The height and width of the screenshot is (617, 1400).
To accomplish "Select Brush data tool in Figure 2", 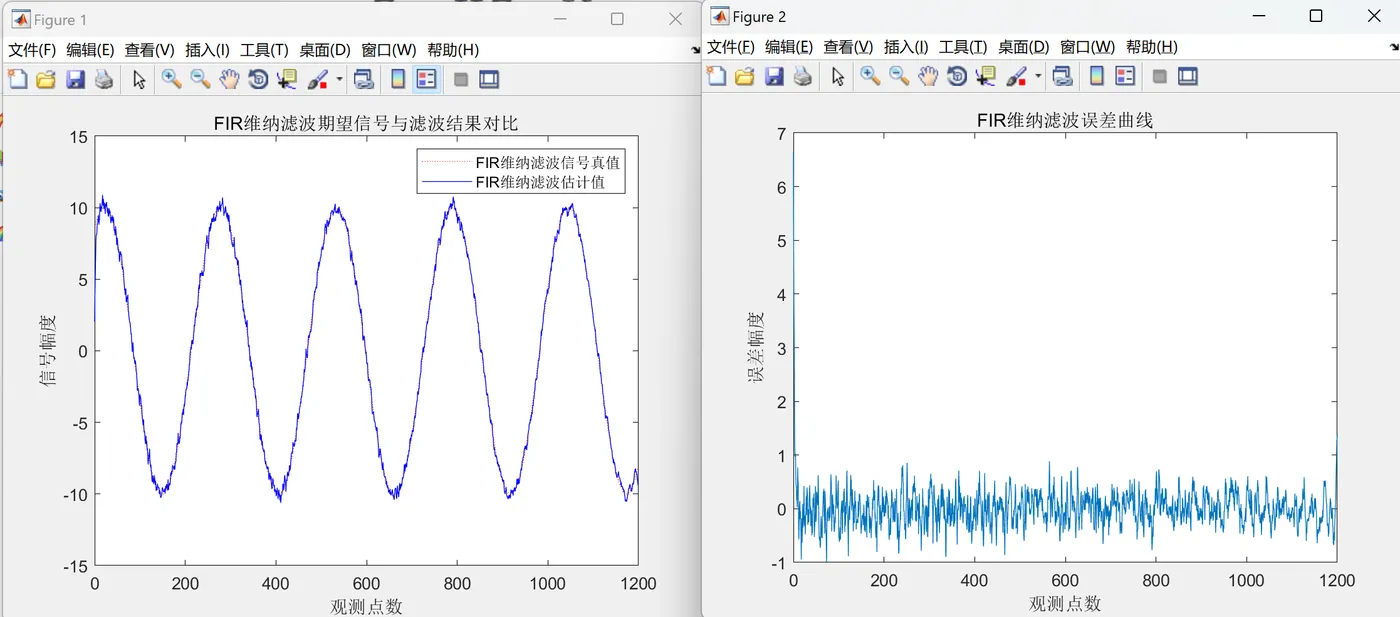I will point(1017,76).
